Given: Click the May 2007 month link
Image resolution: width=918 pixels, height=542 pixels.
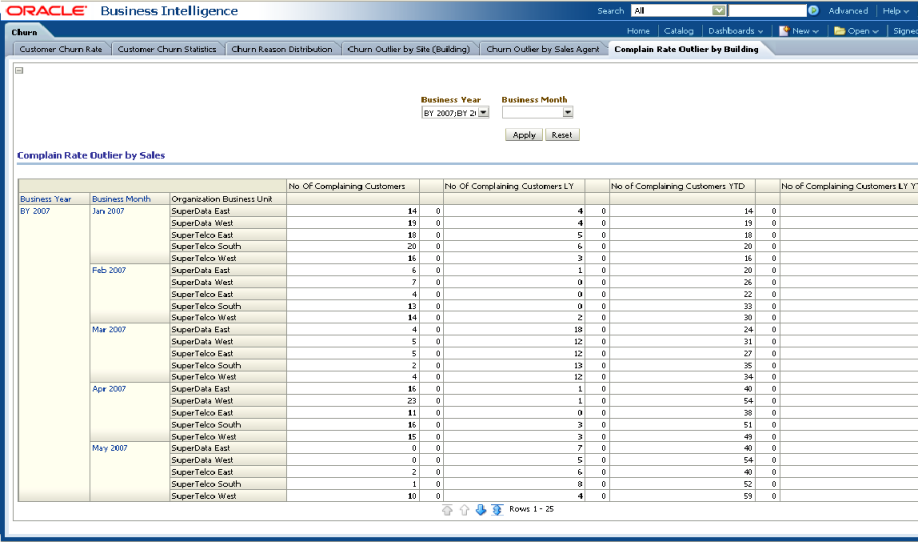Looking at the screenshot, I should pos(109,448).
